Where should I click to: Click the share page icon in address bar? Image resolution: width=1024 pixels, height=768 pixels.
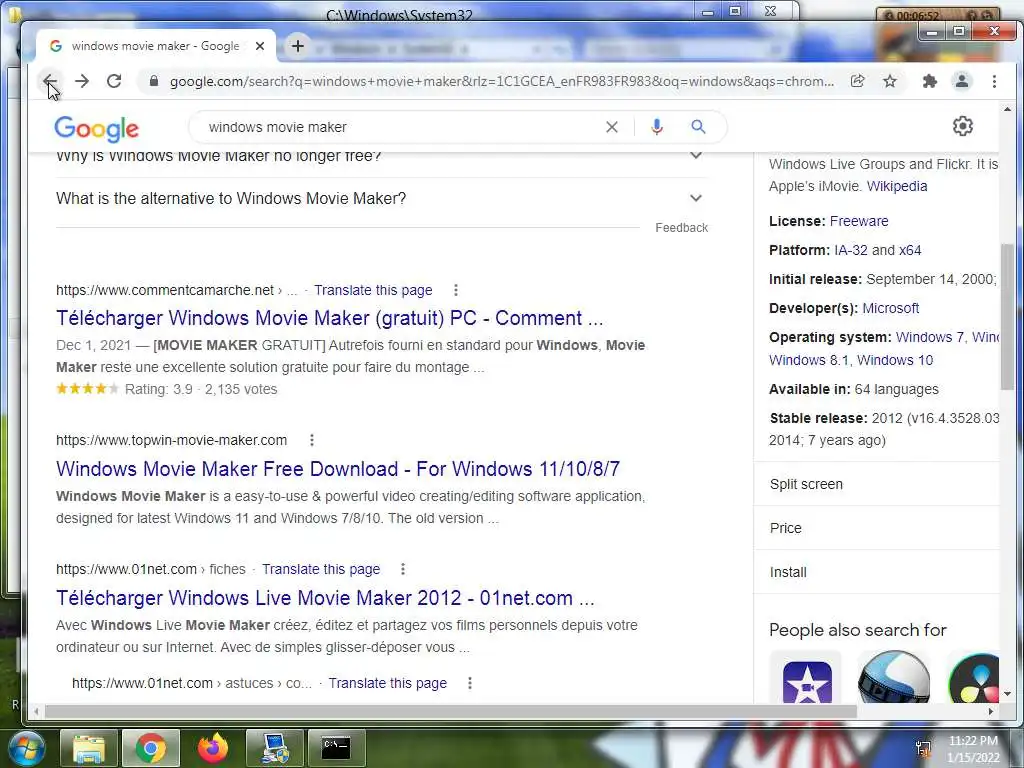(x=857, y=81)
